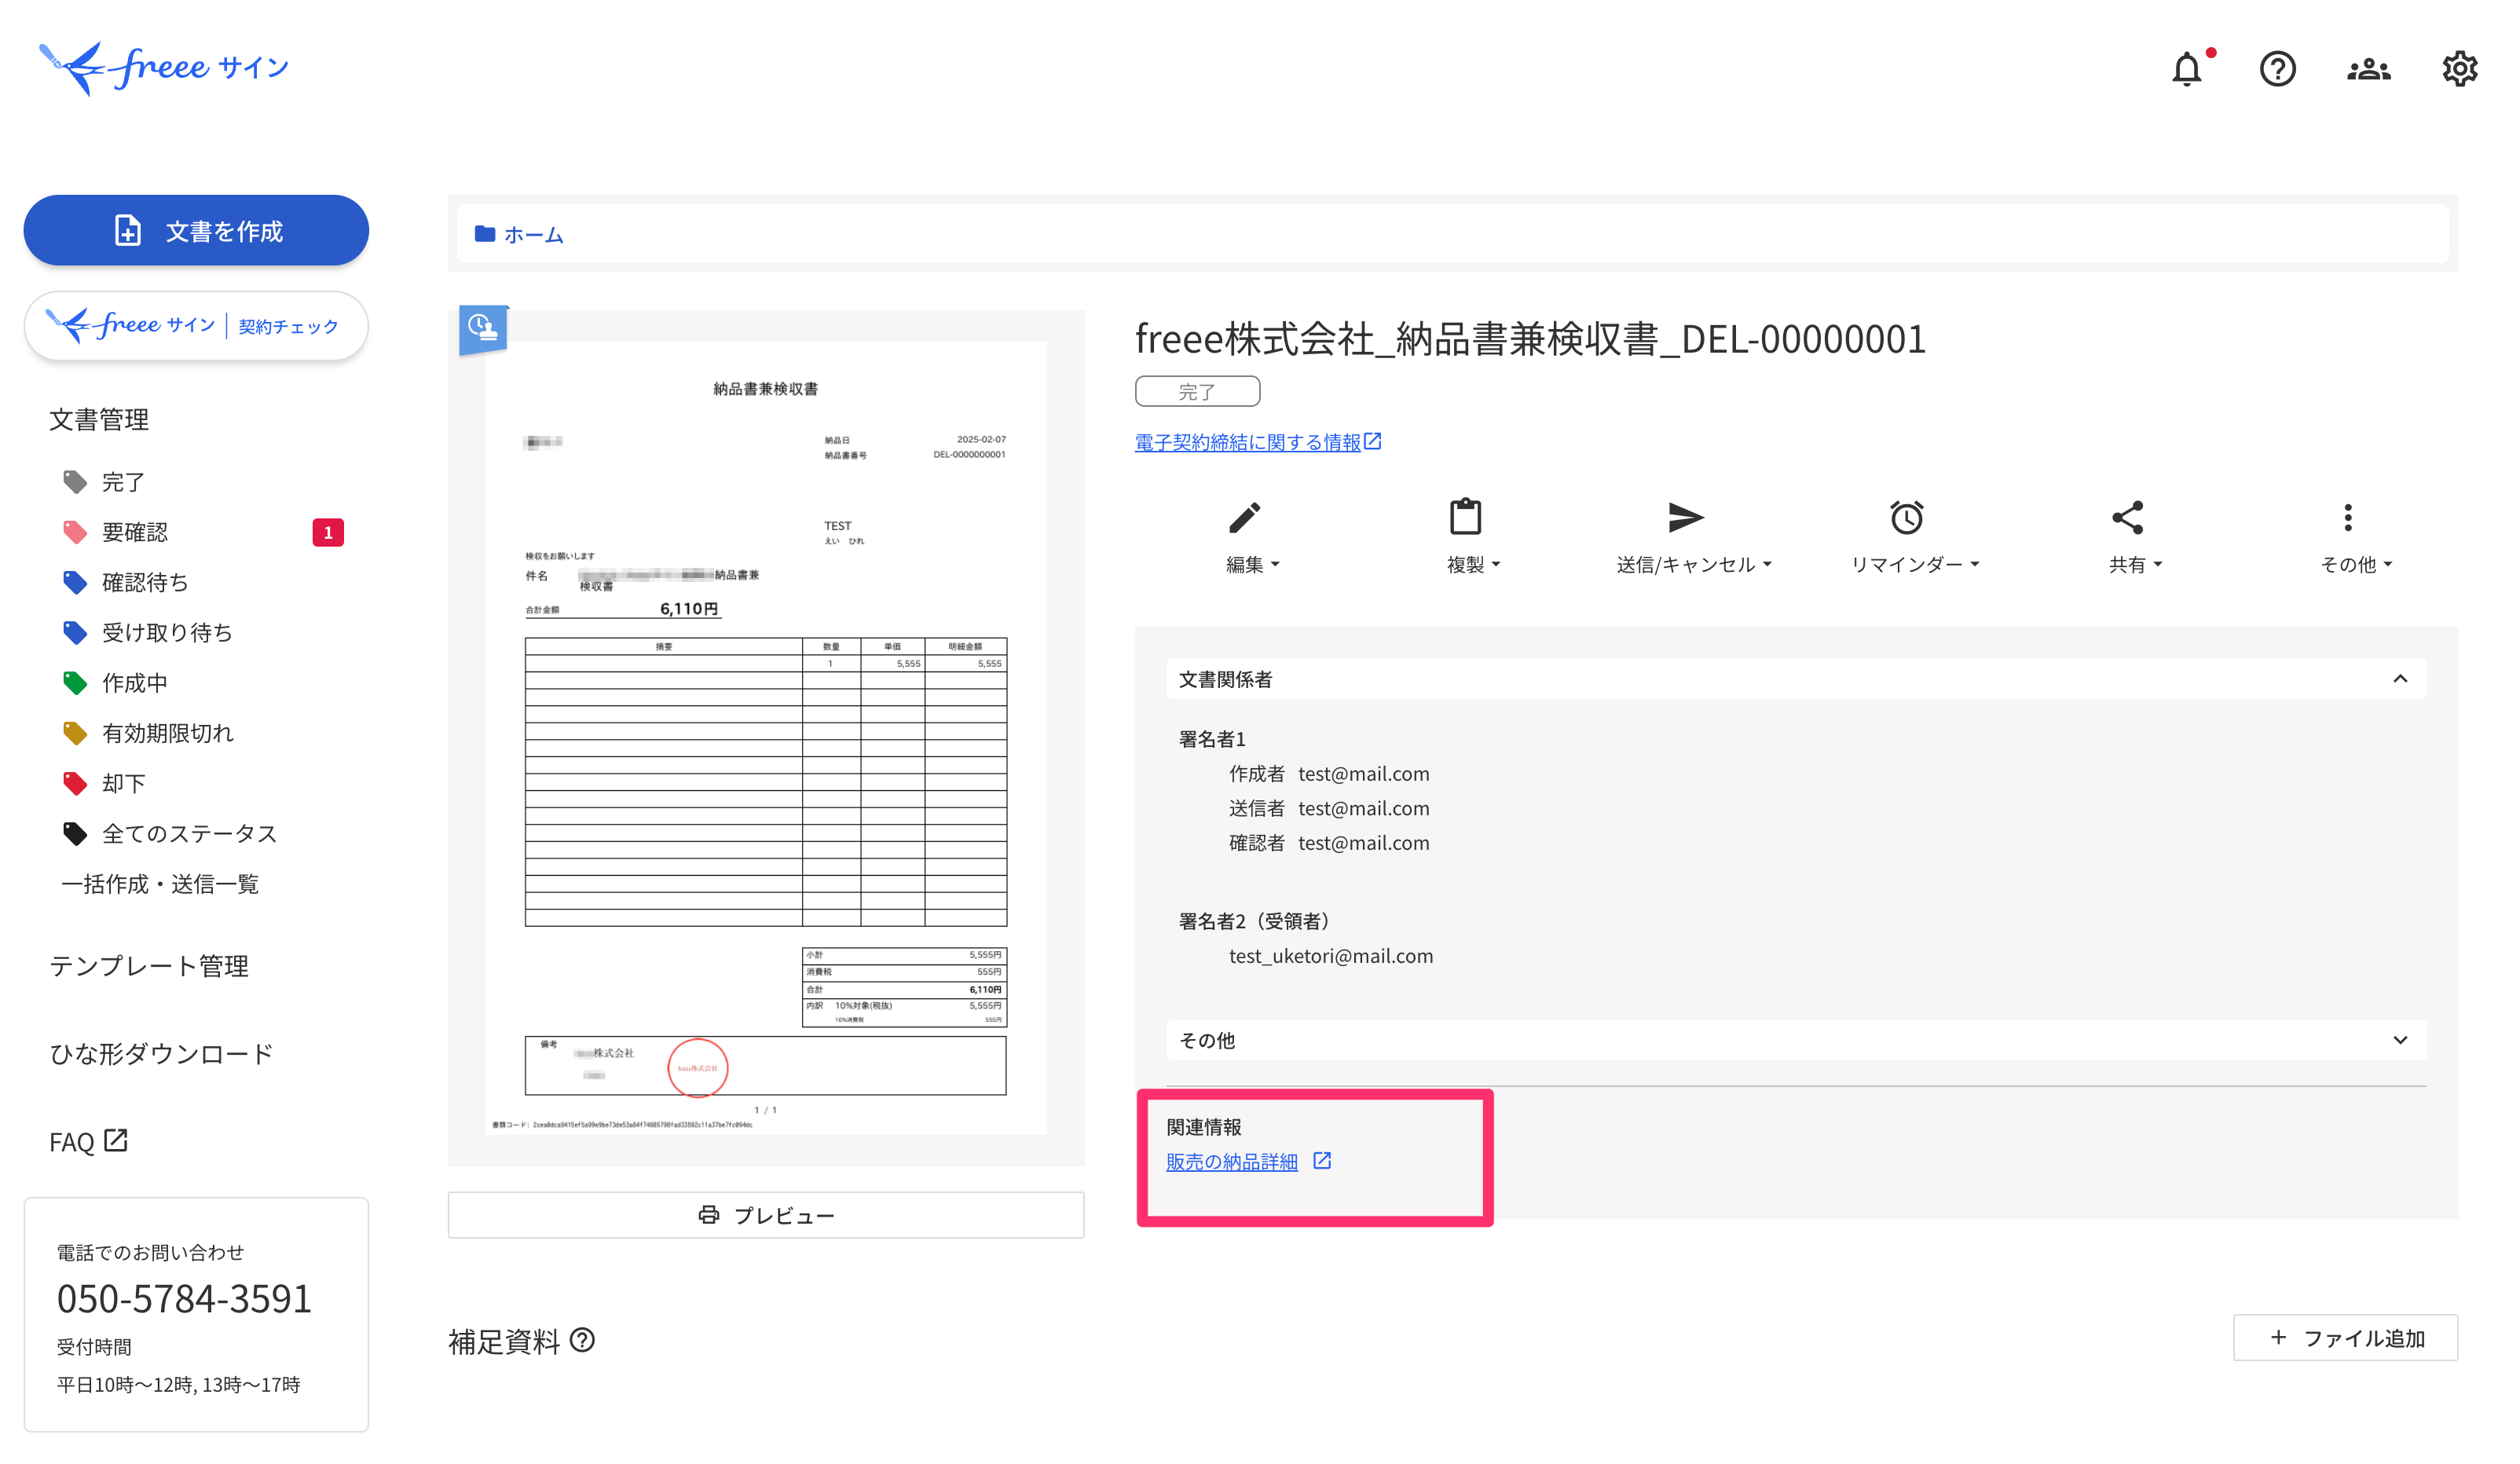
Task: Click the blue tag icon beside 確認待ち
Action: [x=75, y=582]
